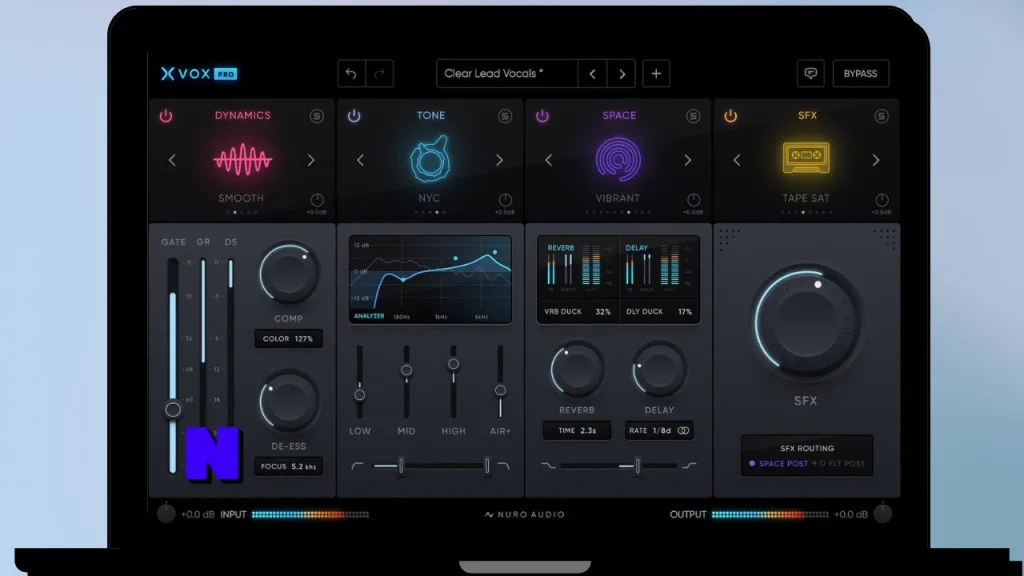Viewport: 1024px width, 576px height.
Task: Click the undo arrow button
Action: coord(351,74)
